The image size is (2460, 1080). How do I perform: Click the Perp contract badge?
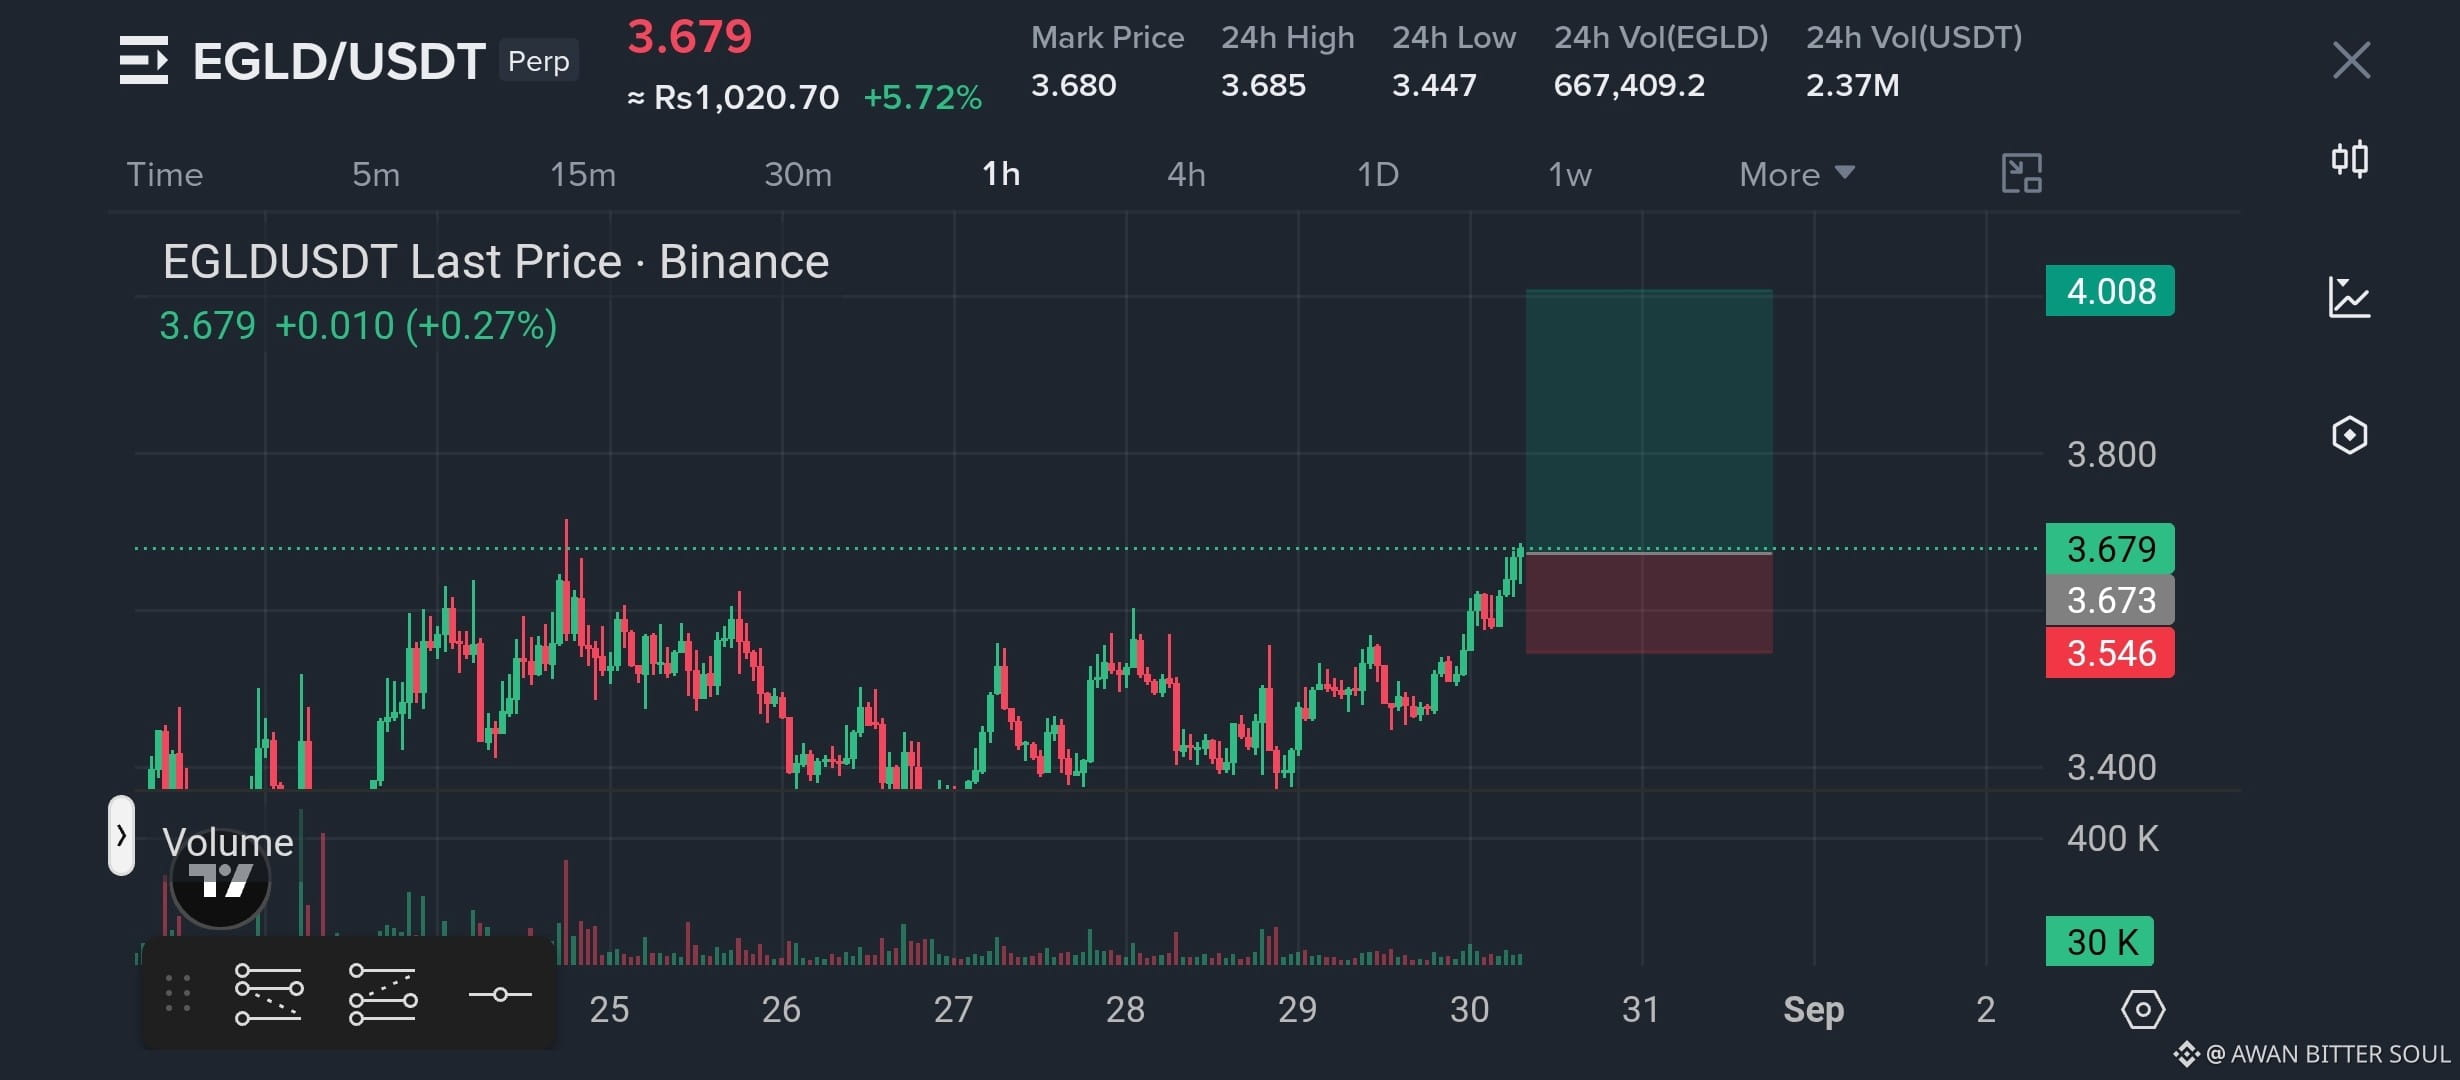click(539, 61)
